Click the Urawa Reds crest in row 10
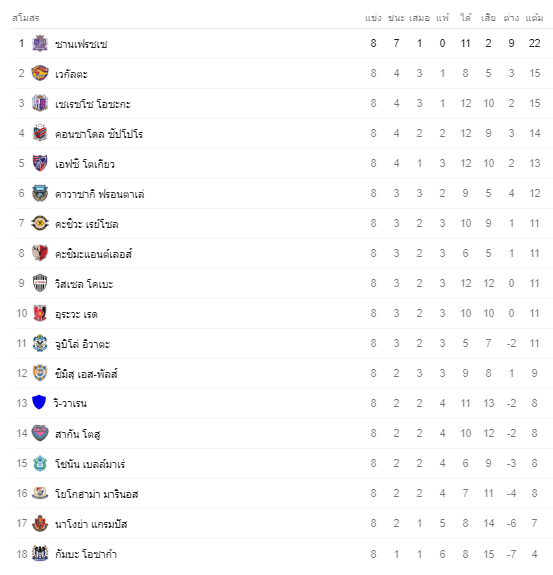 click(40, 313)
